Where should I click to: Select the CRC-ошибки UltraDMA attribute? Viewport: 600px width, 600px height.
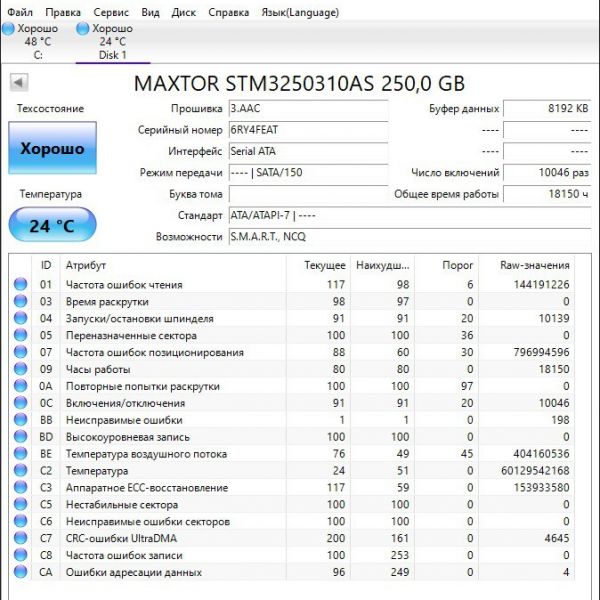(x=121, y=538)
